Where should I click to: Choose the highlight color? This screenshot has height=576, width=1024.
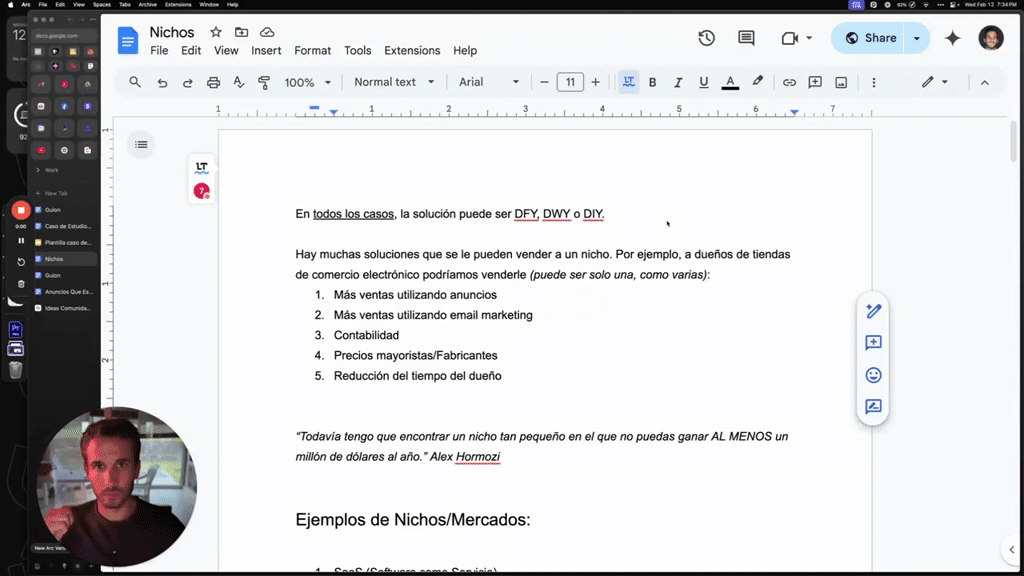pyautogui.click(x=757, y=82)
